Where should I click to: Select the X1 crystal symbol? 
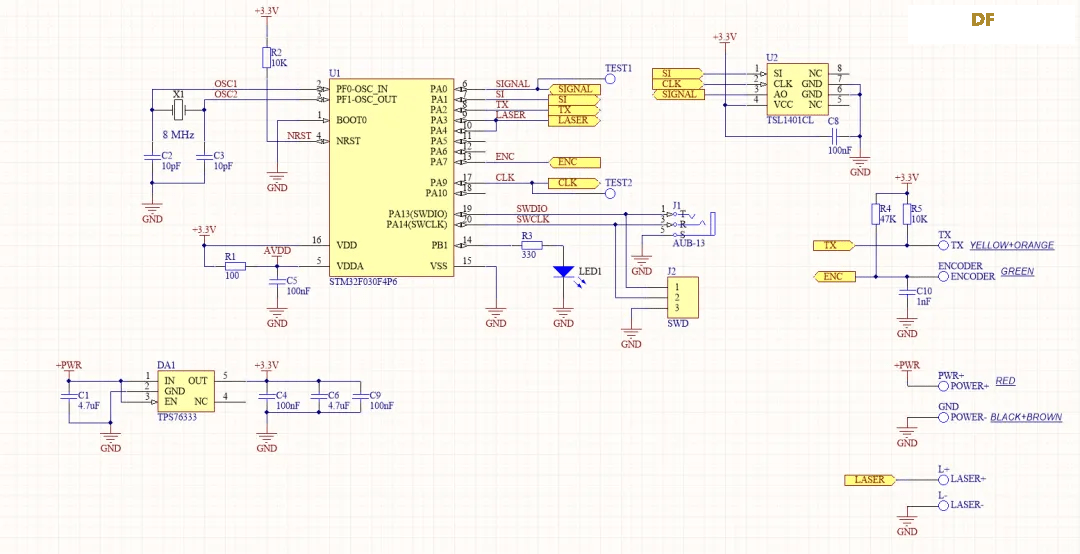pyautogui.click(x=178, y=109)
